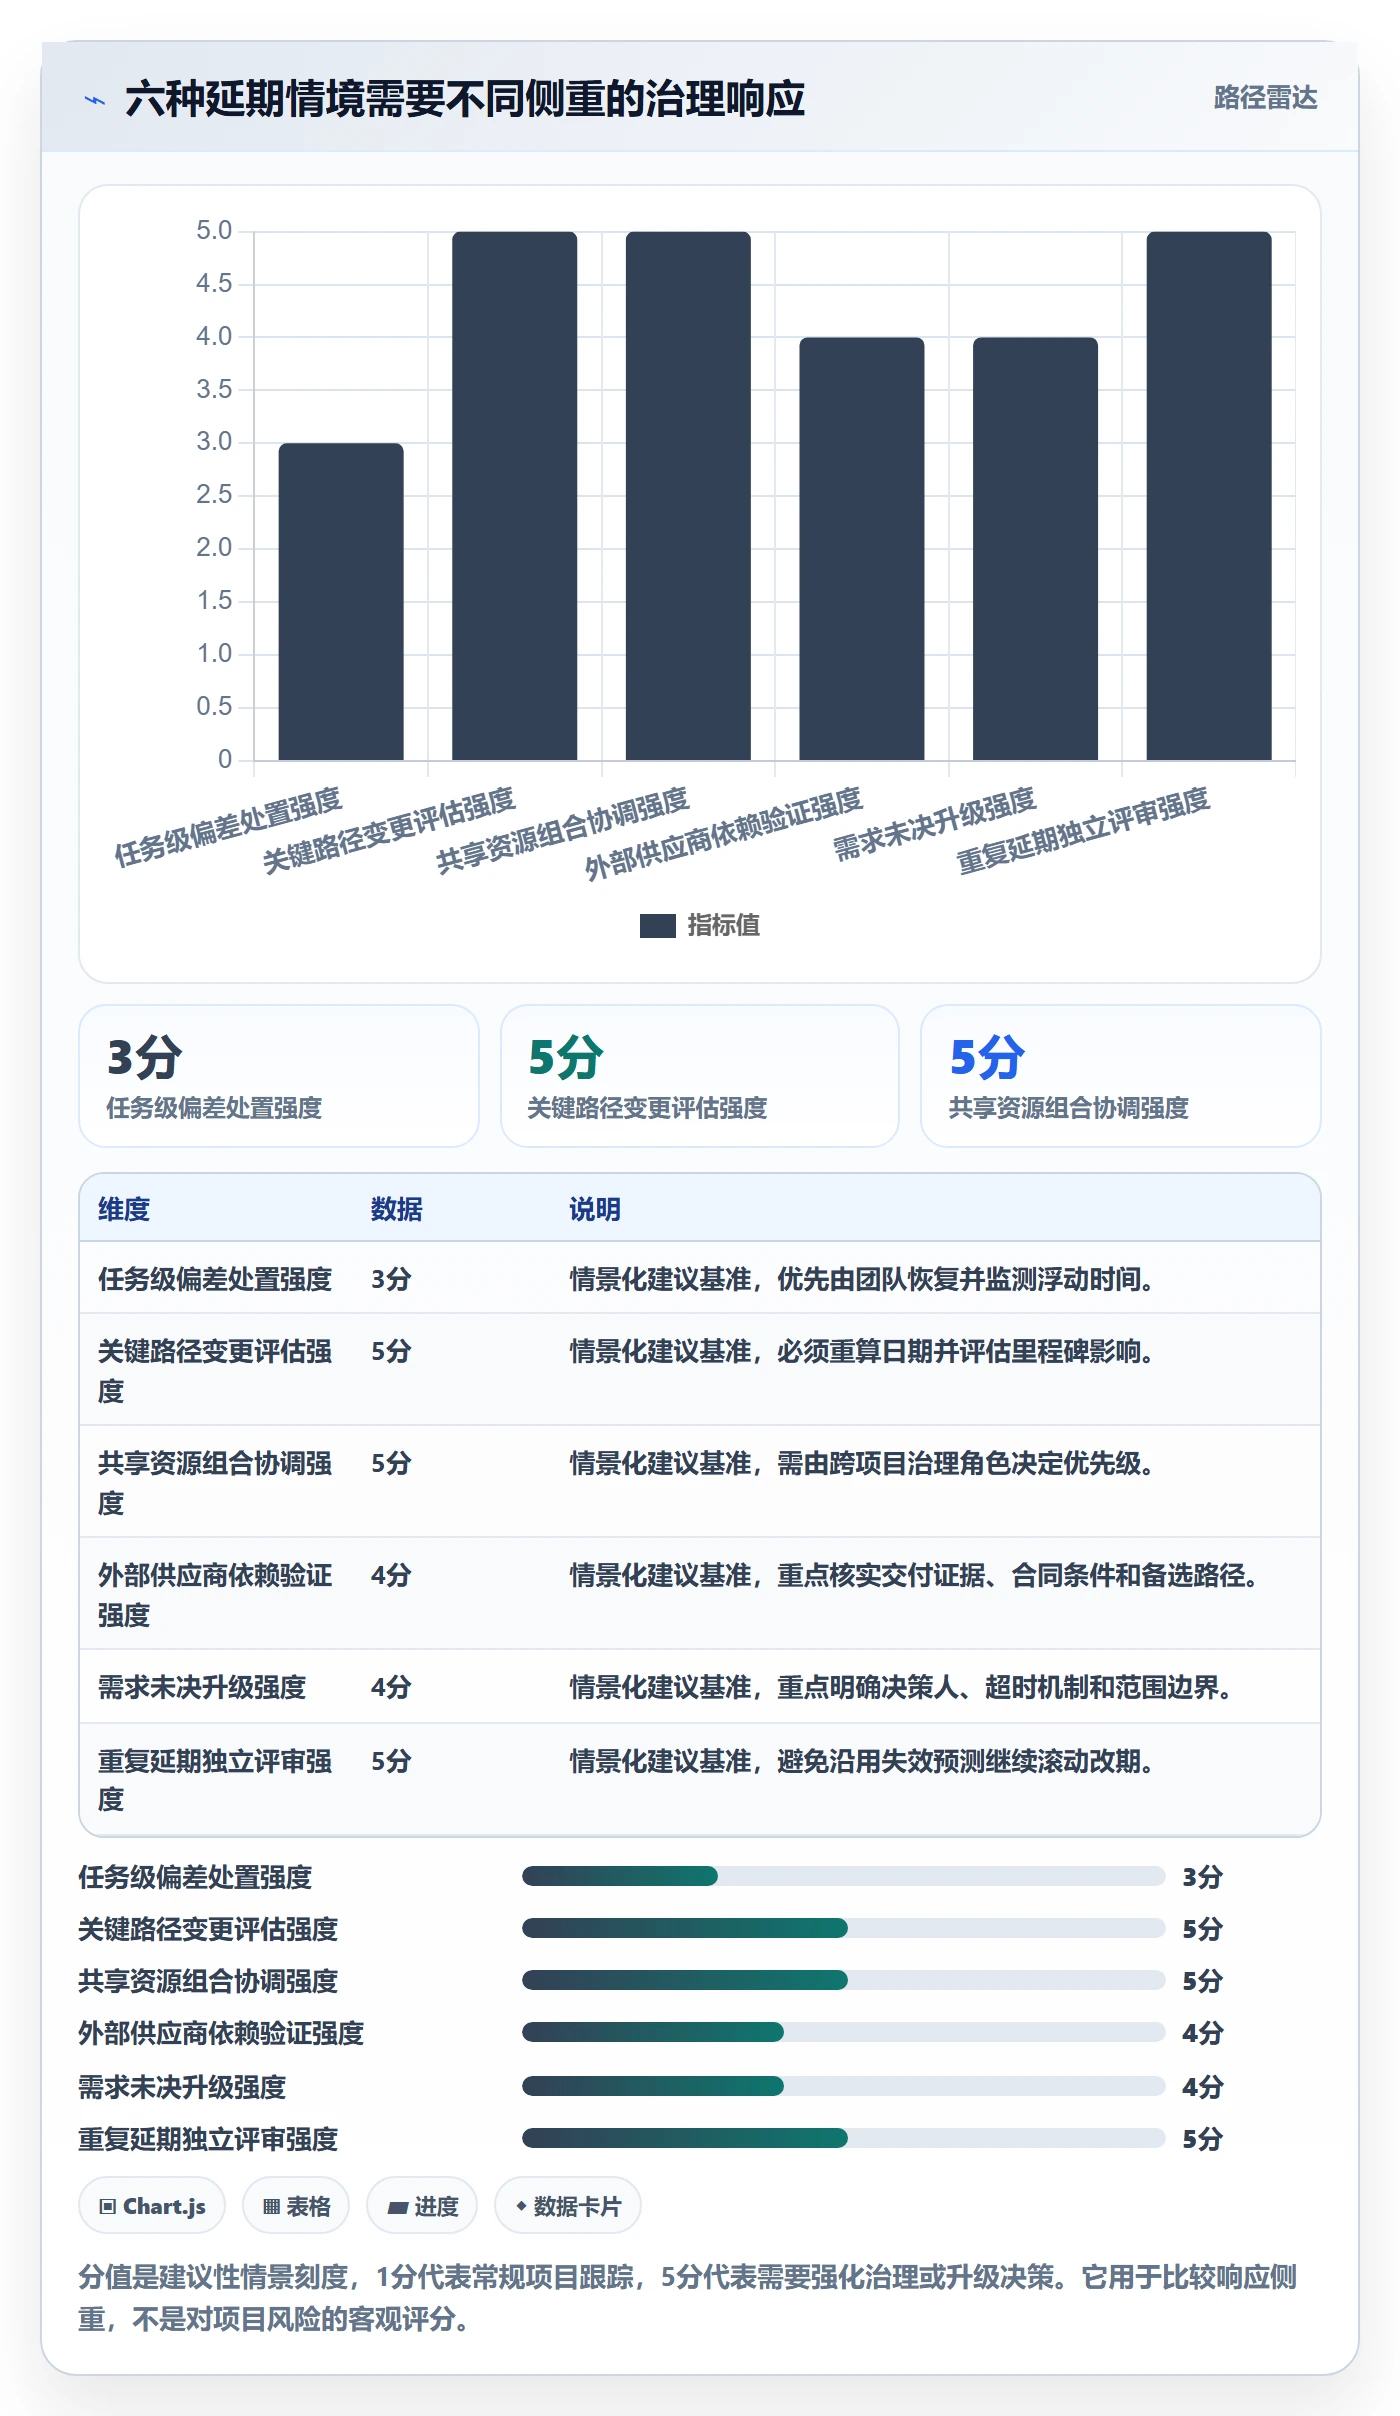Click description about 重点明确决策人
1400x2416 pixels.
coord(901,1687)
